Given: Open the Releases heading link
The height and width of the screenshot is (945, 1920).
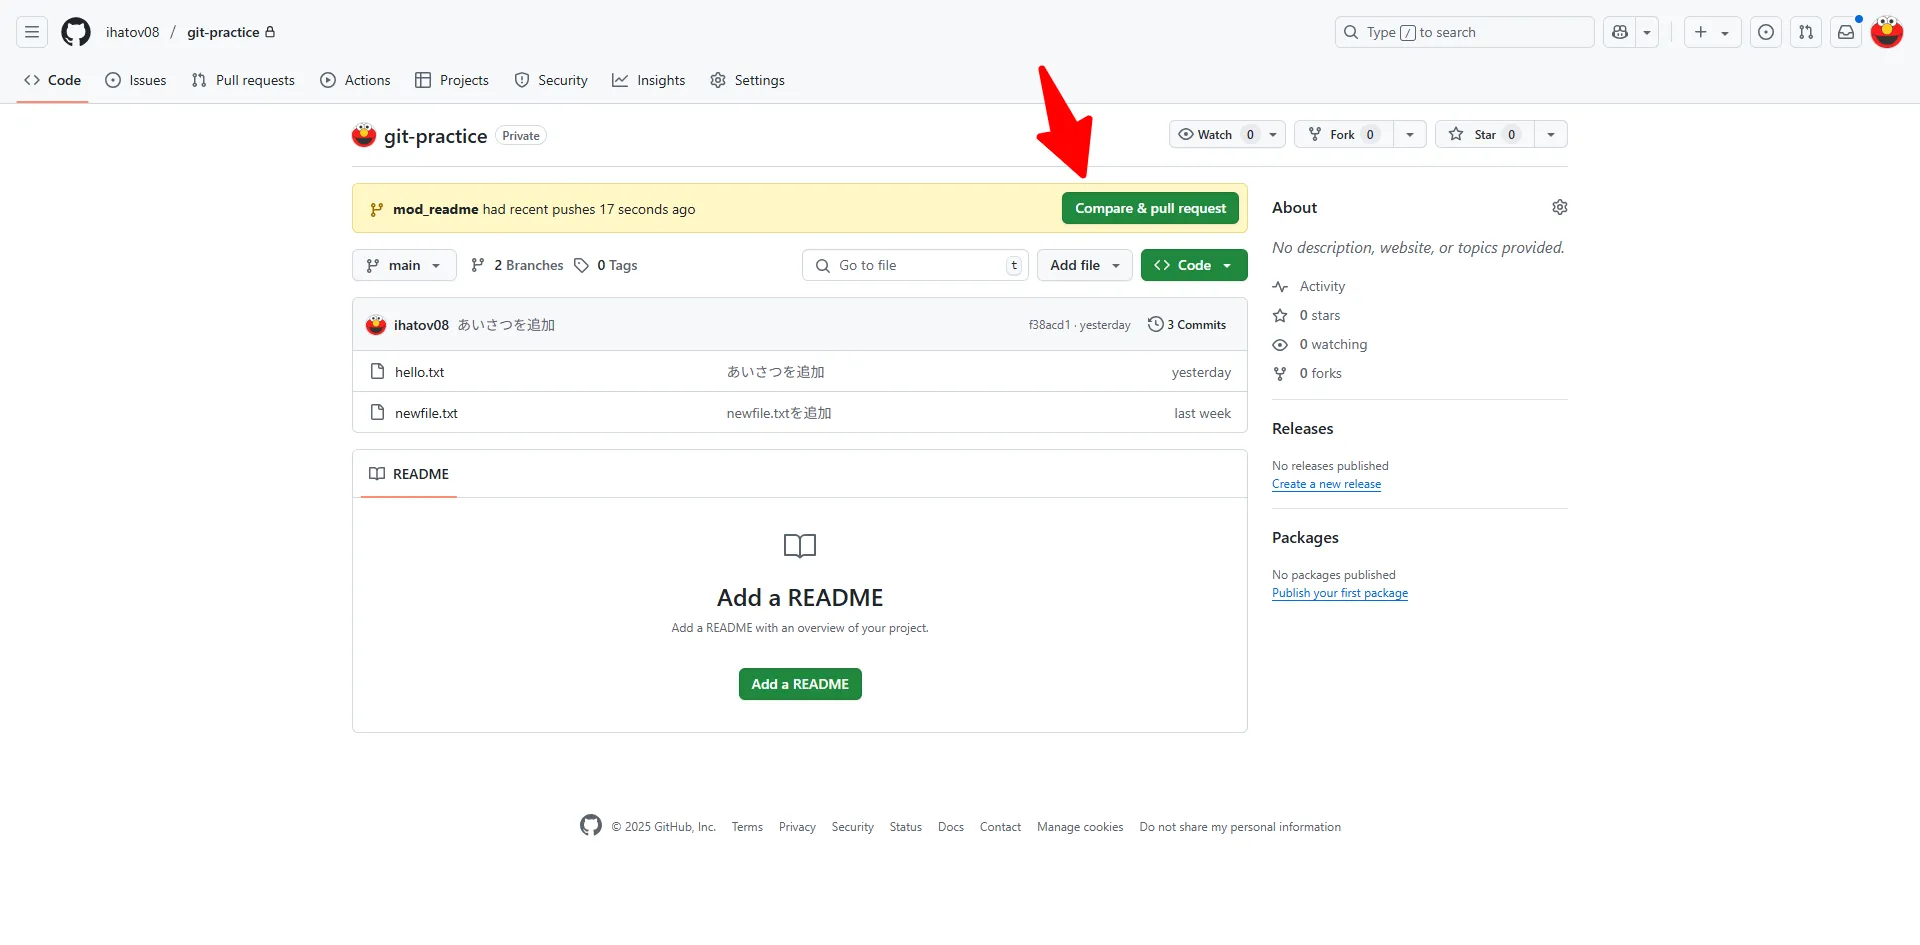Looking at the screenshot, I should (1302, 428).
